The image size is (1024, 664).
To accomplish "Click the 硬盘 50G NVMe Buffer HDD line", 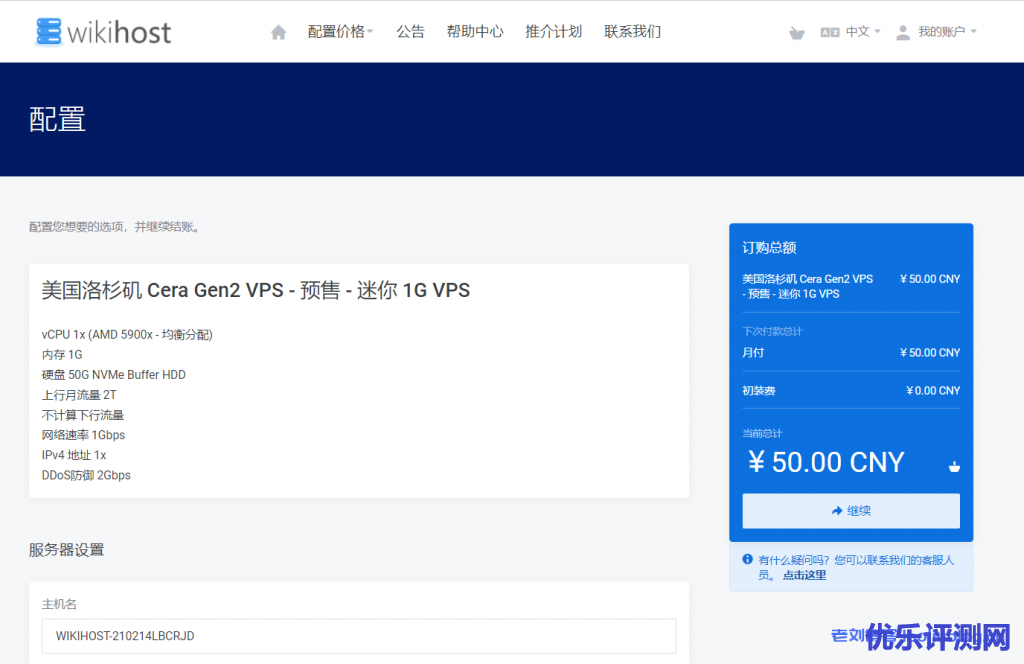I will 114,375.
